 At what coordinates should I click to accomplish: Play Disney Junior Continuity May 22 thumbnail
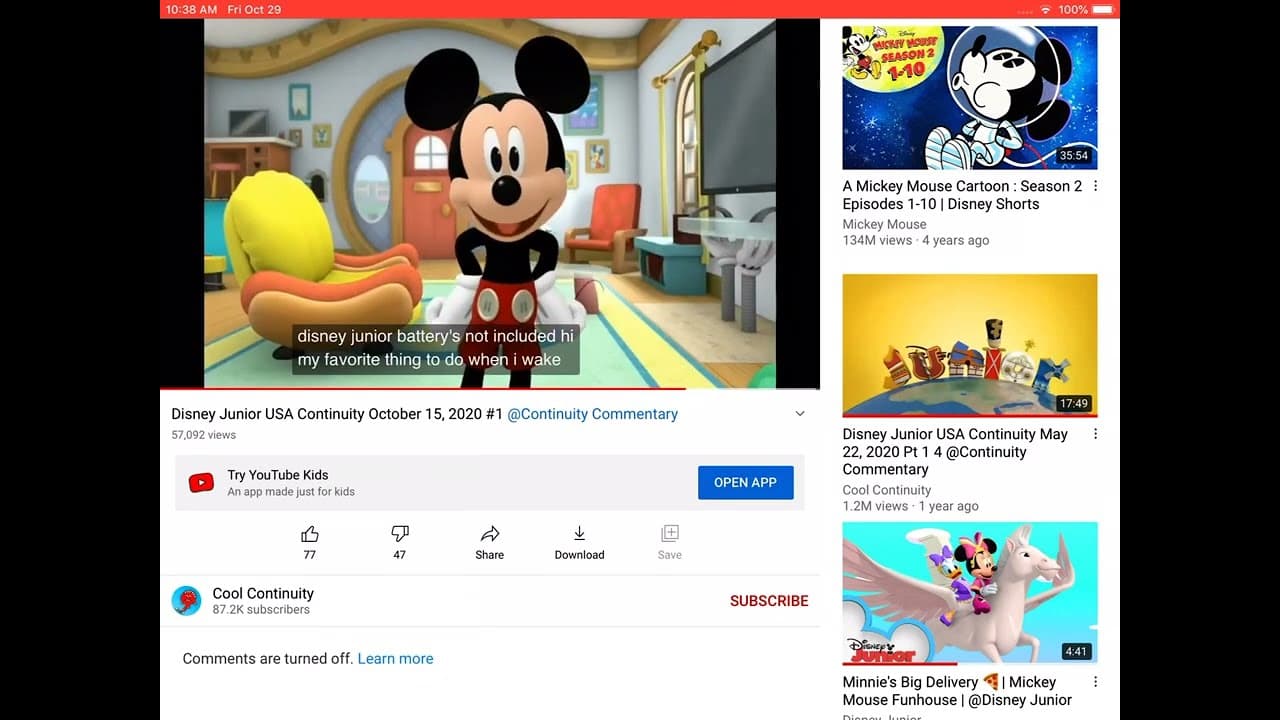(x=970, y=345)
